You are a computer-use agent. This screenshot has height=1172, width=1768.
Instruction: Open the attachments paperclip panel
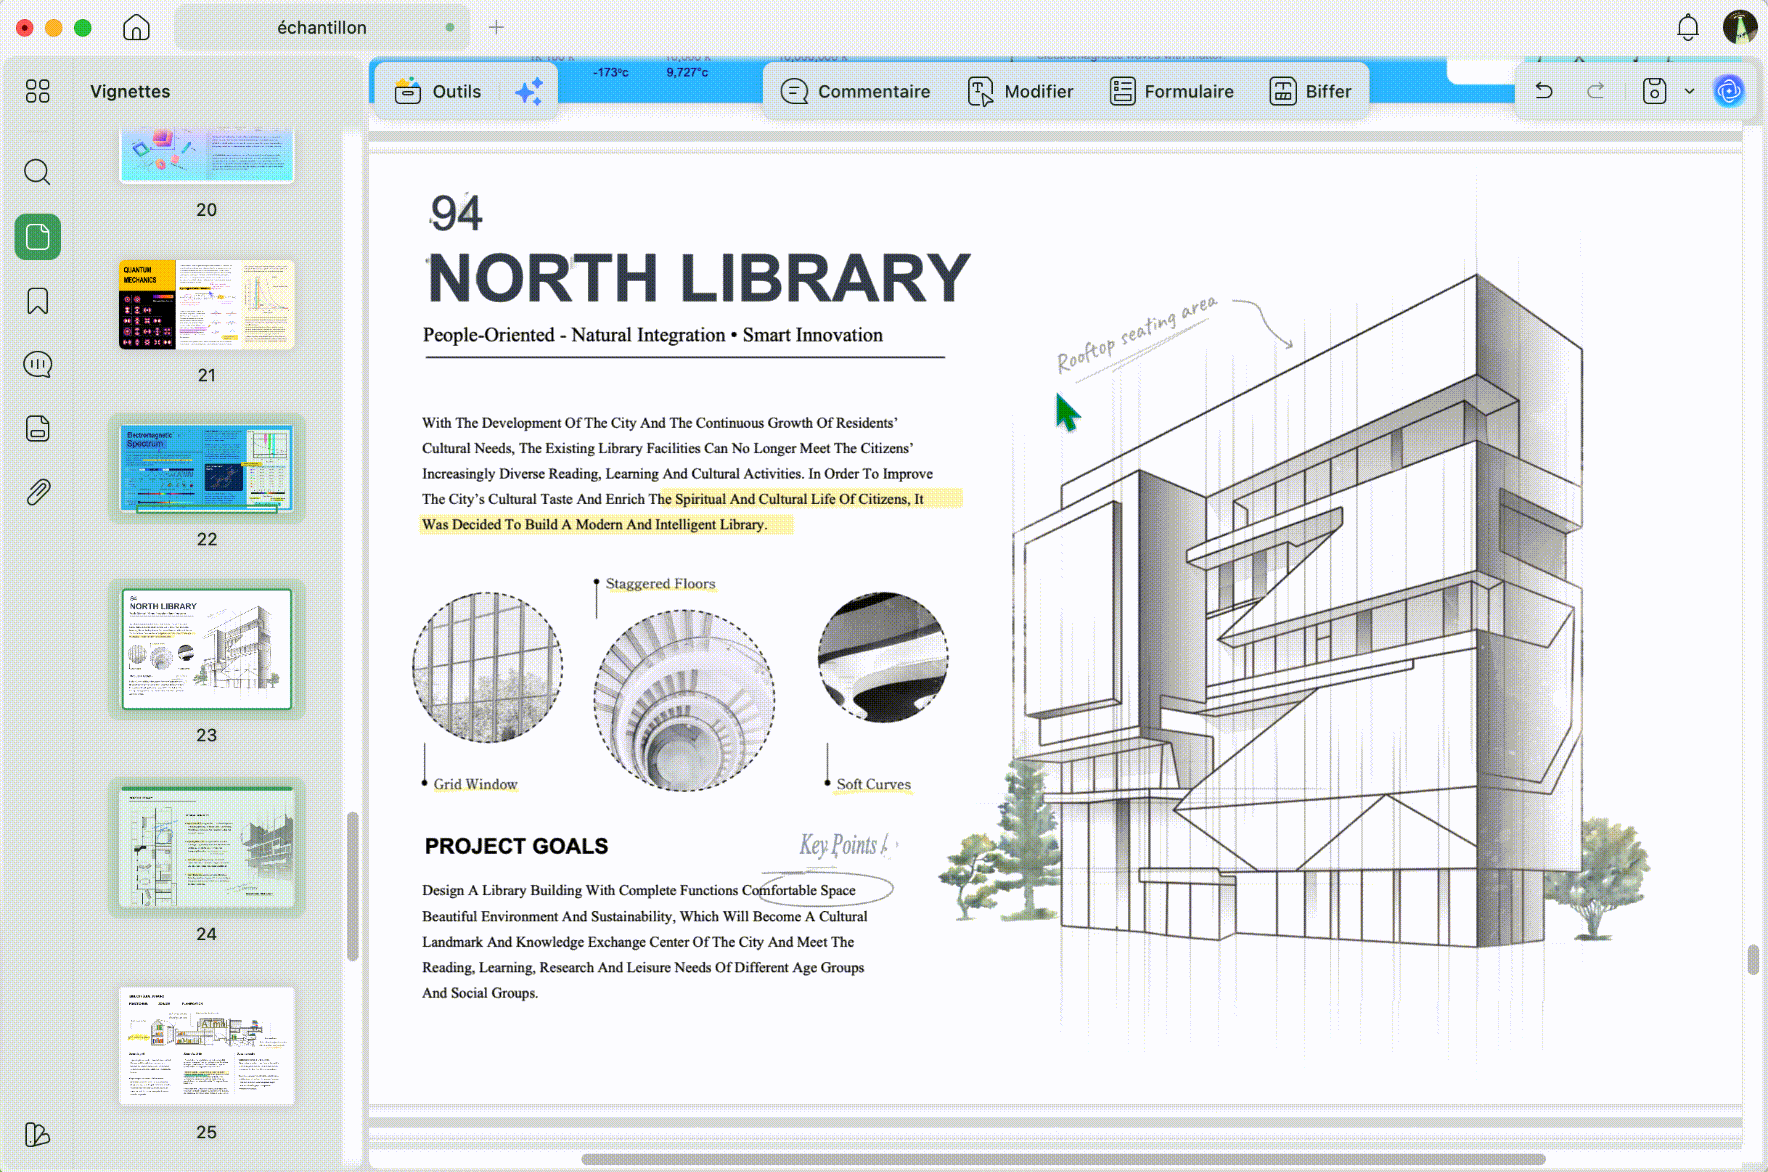pyautogui.click(x=37, y=492)
